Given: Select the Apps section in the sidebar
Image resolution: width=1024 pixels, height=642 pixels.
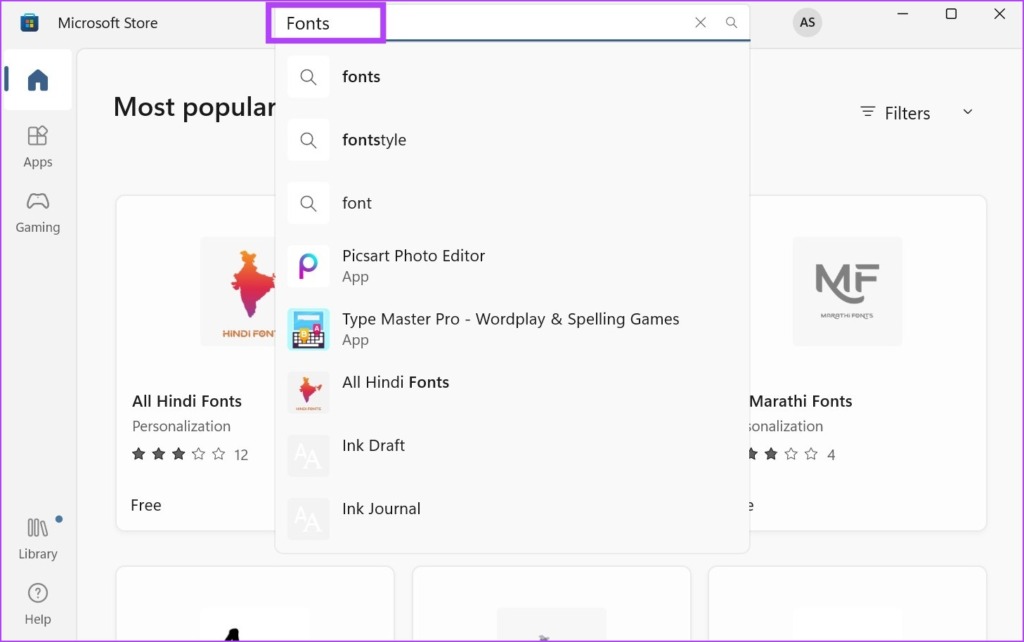Looking at the screenshot, I should click(x=37, y=146).
